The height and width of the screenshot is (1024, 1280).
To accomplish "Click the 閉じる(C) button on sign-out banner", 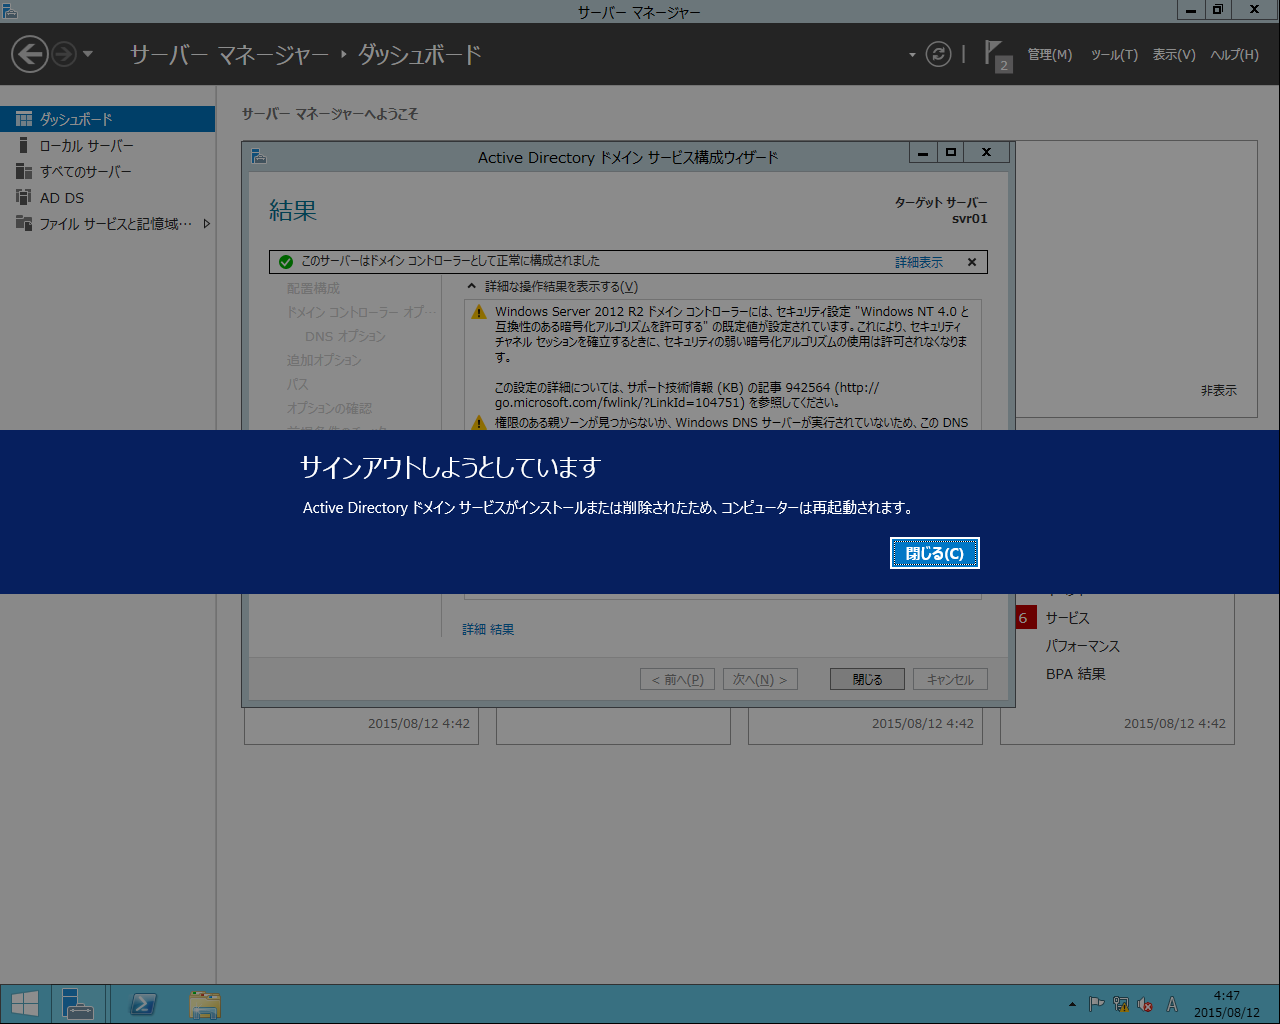I will [934, 553].
